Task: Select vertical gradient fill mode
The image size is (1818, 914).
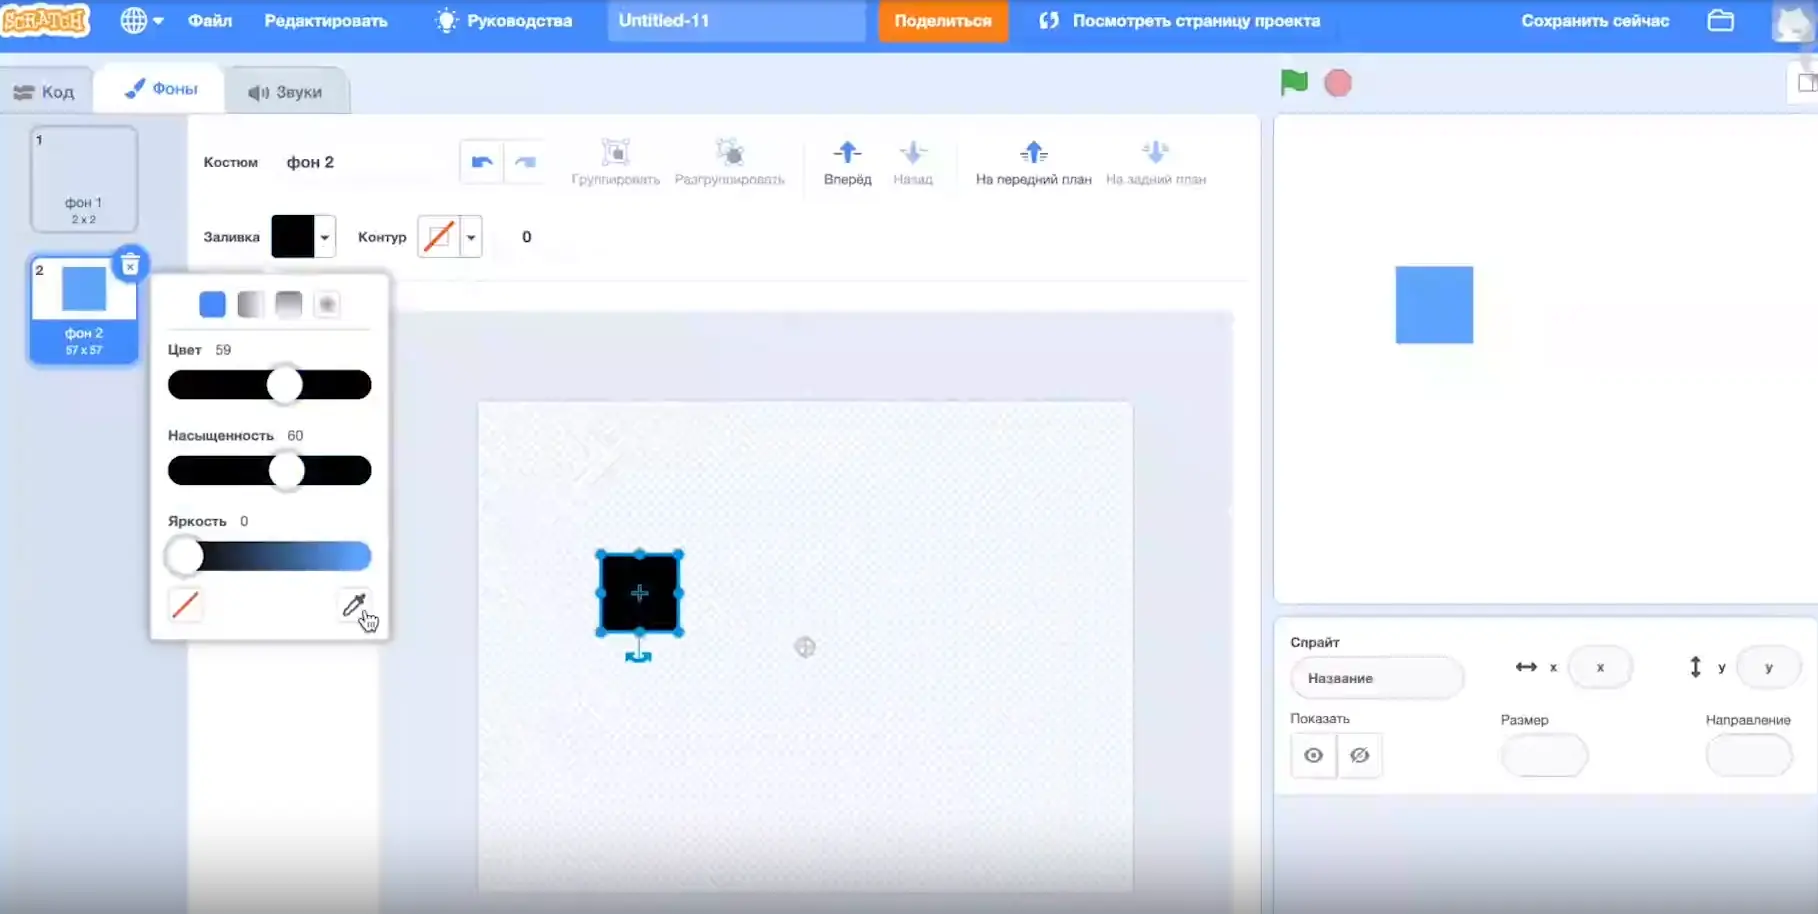Action: pos(289,304)
